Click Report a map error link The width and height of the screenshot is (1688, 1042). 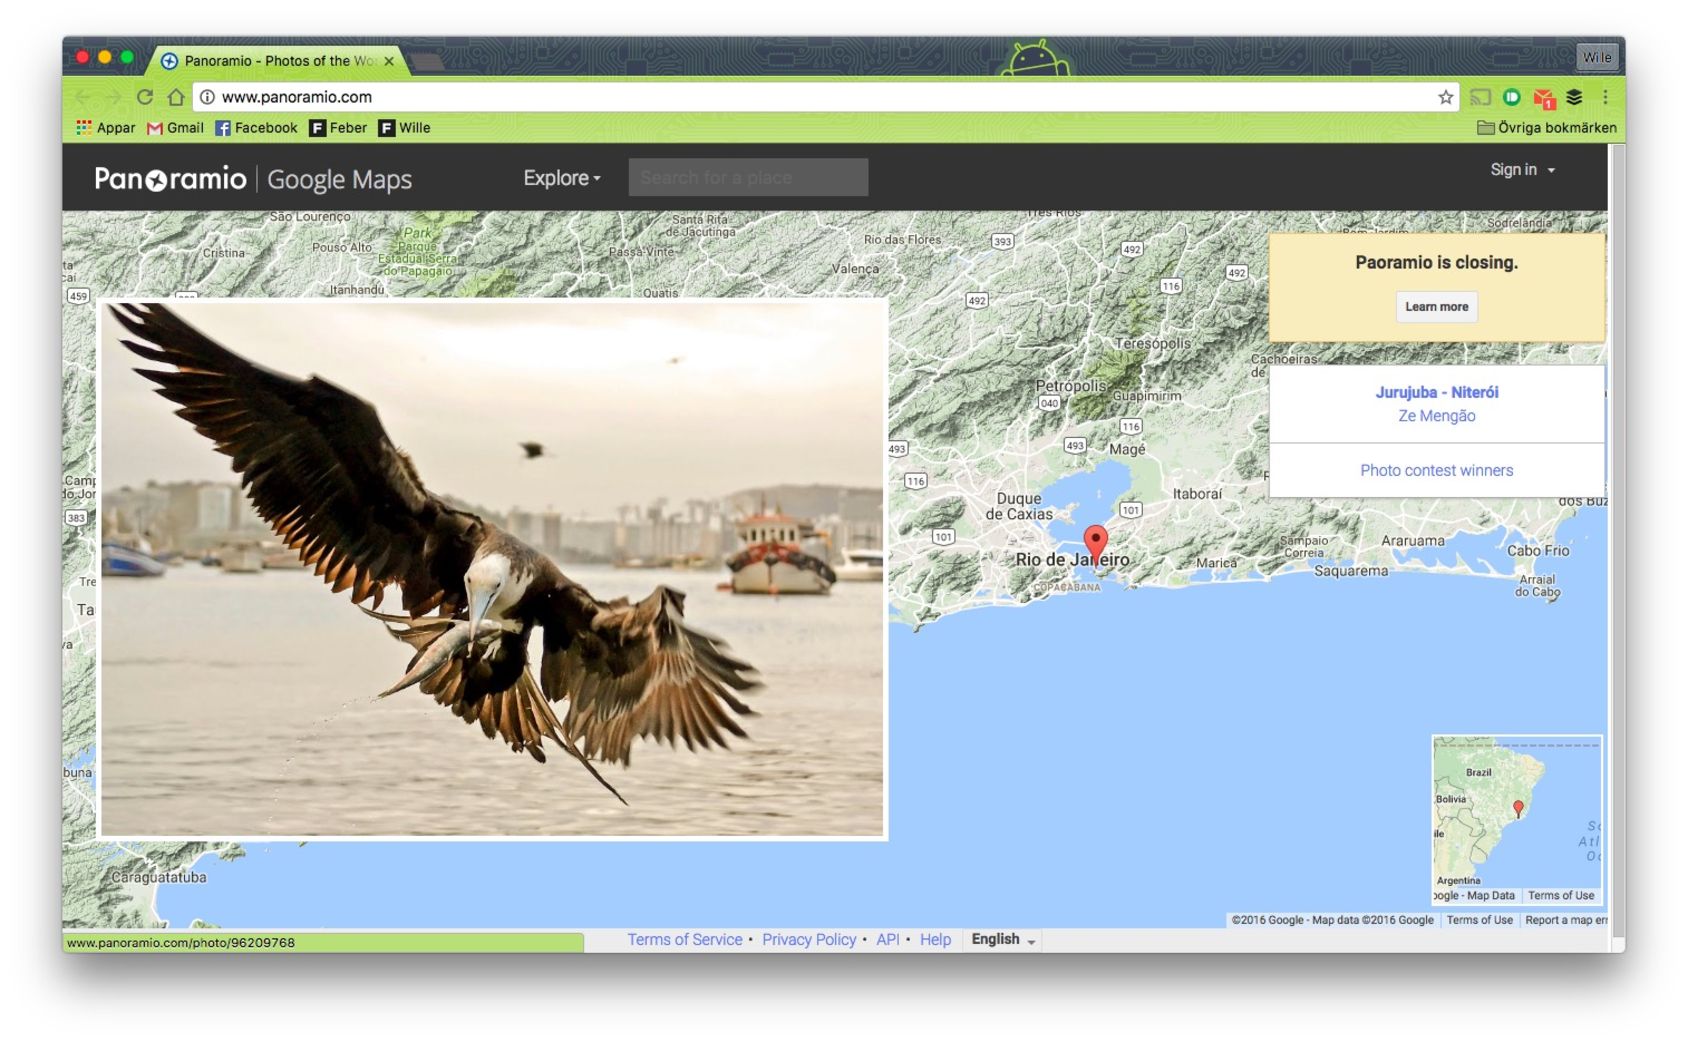coord(1565,920)
